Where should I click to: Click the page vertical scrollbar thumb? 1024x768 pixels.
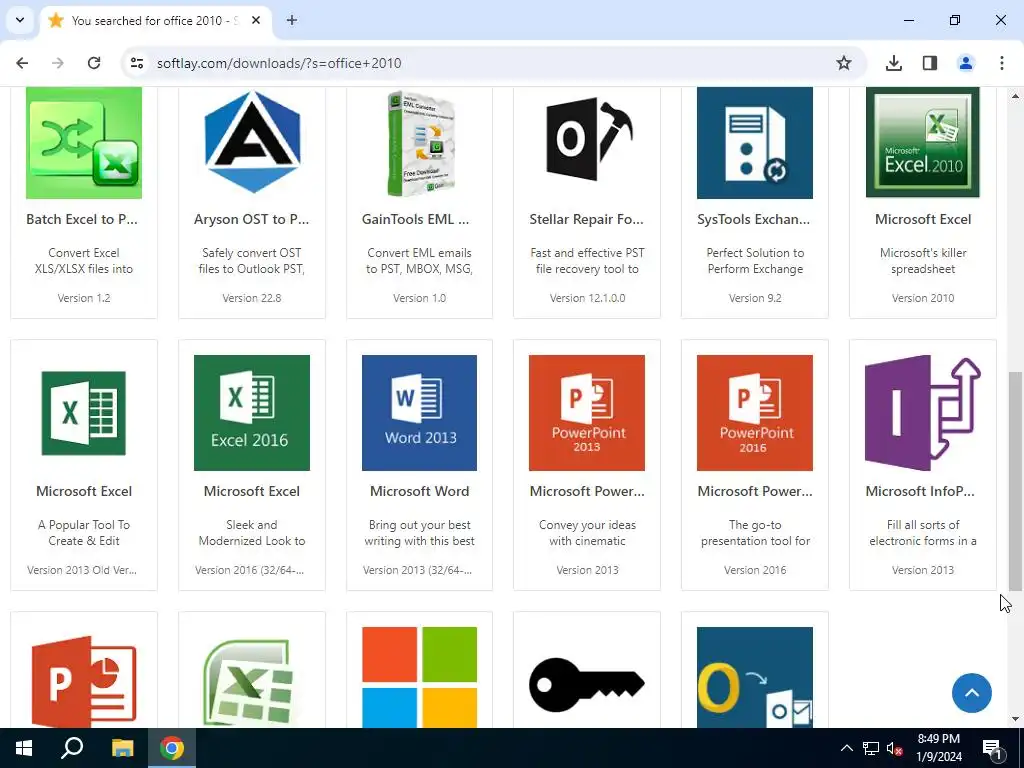point(1015,480)
